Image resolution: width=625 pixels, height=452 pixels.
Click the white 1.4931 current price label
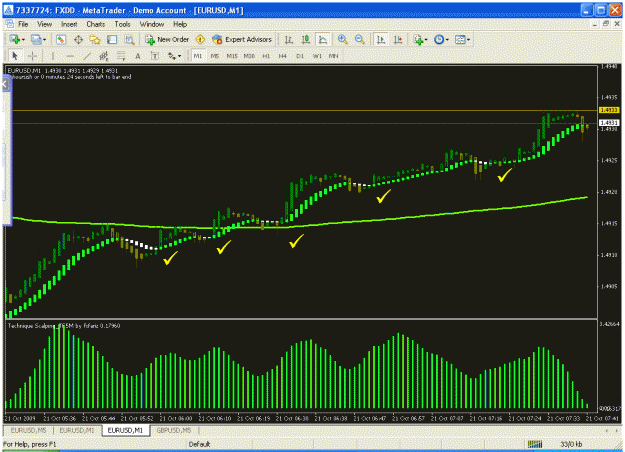click(x=609, y=123)
